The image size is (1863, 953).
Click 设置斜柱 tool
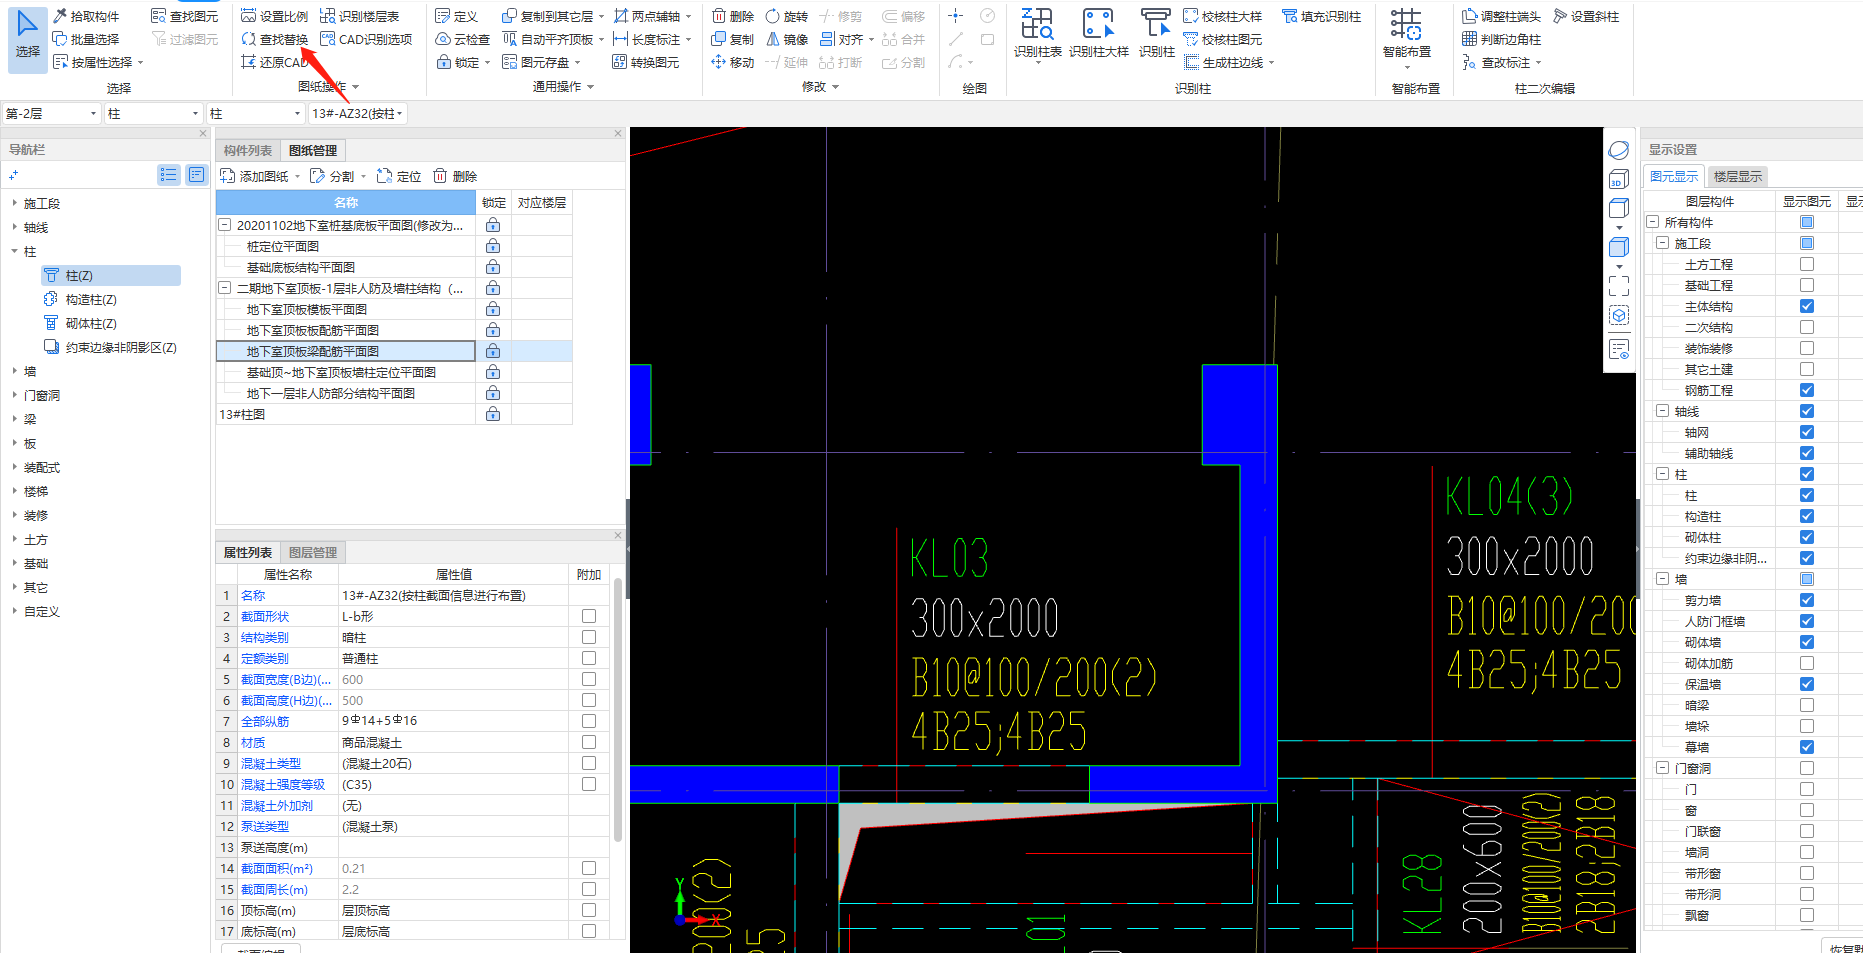click(1586, 16)
